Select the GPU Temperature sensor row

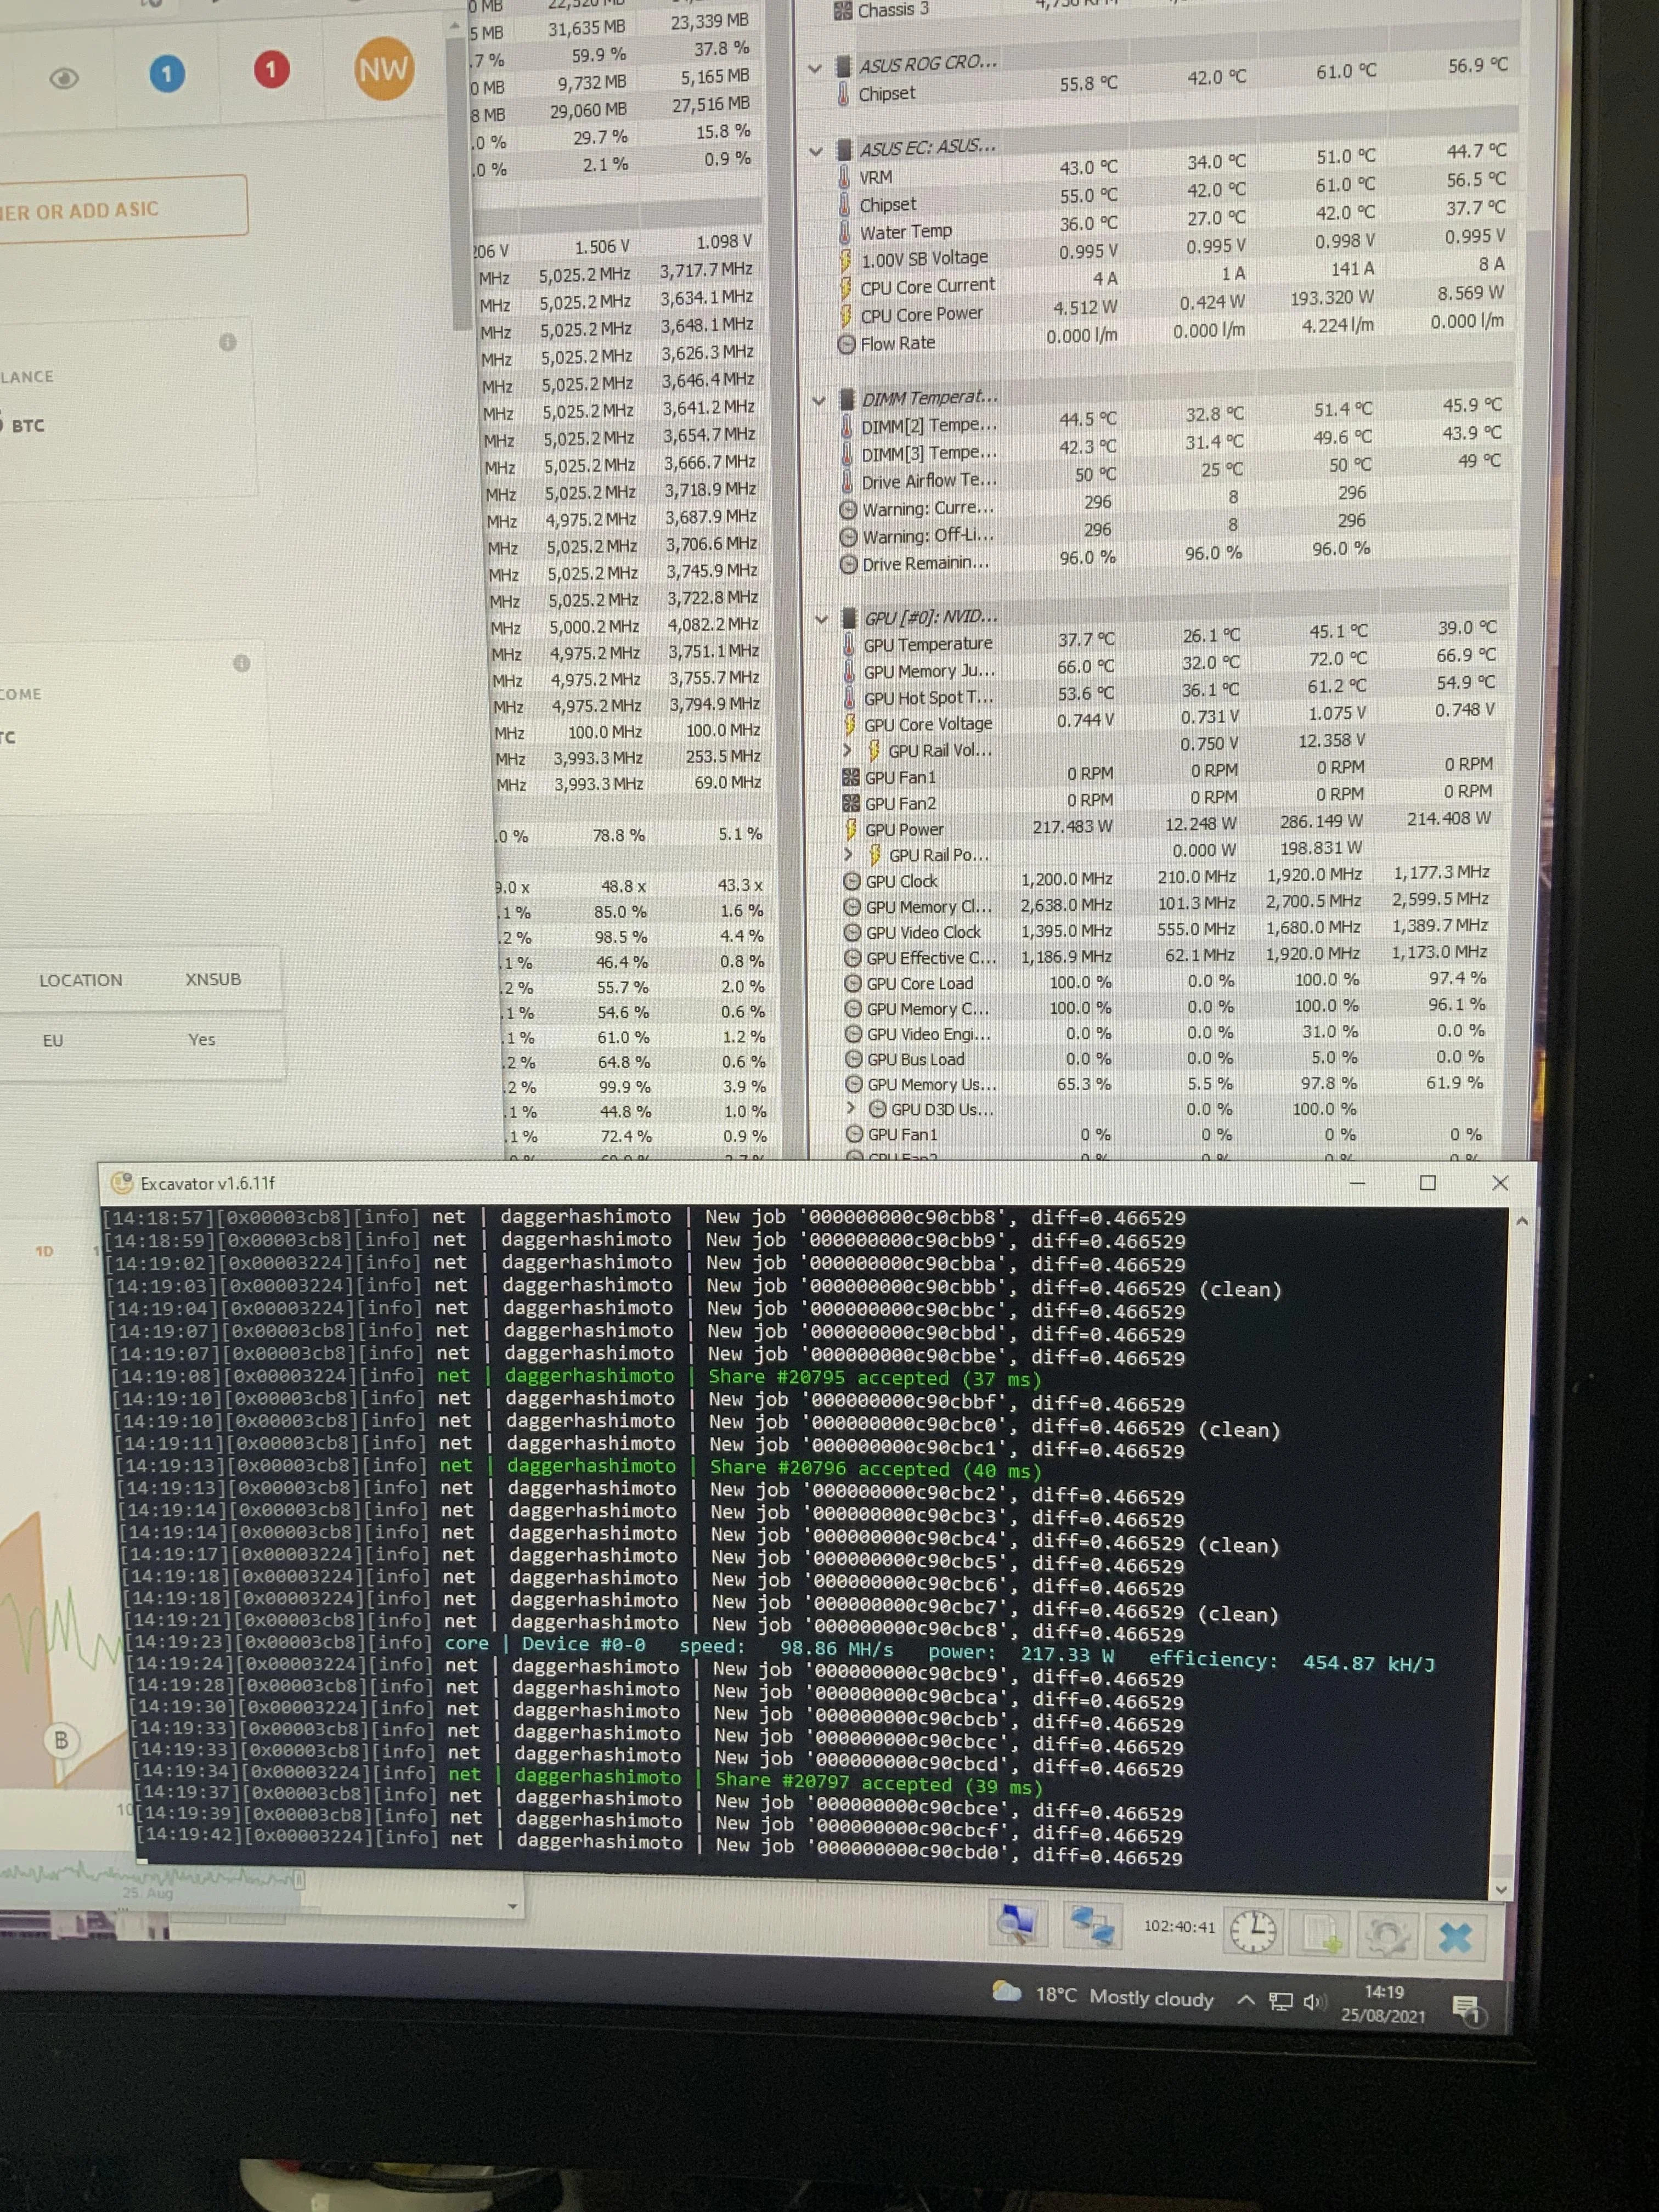pos(1170,637)
